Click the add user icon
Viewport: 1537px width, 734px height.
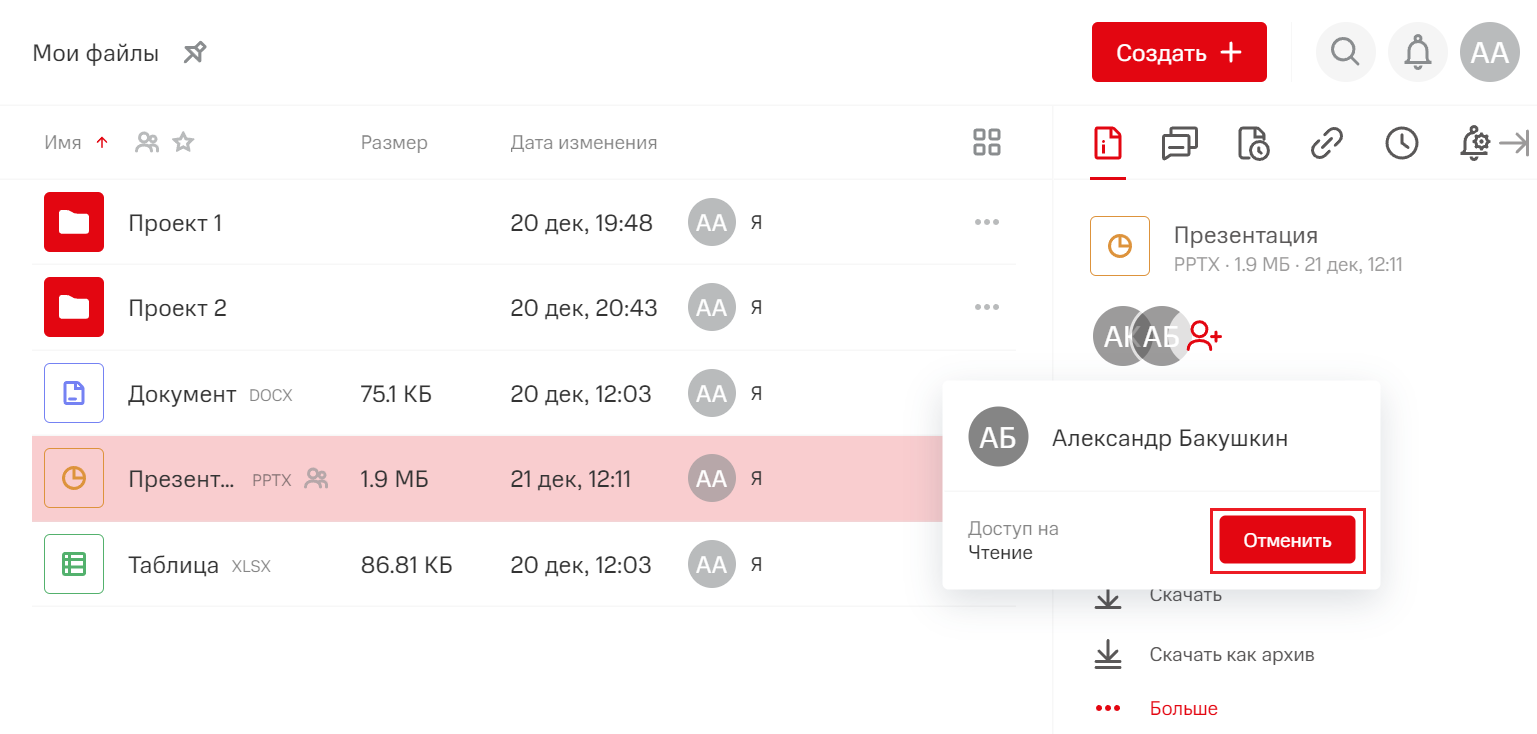(1204, 337)
